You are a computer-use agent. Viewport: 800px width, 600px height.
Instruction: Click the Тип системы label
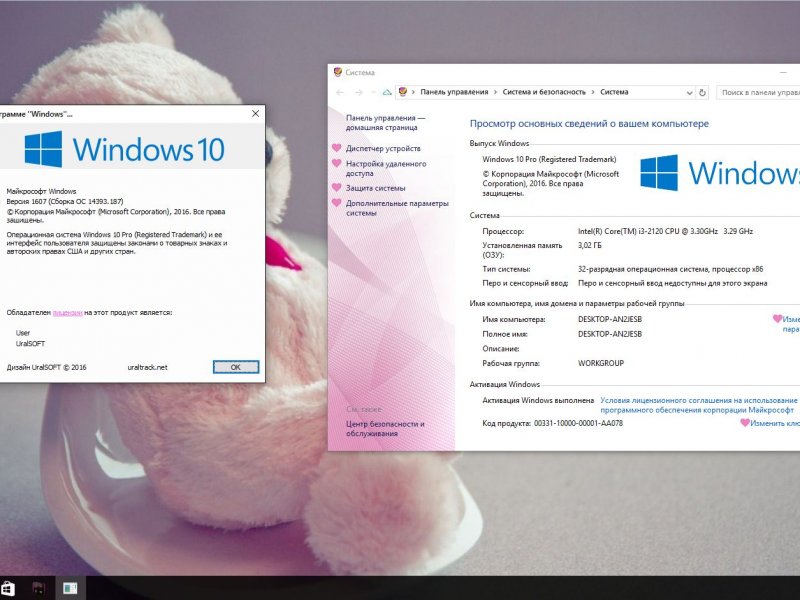click(506, 269)
